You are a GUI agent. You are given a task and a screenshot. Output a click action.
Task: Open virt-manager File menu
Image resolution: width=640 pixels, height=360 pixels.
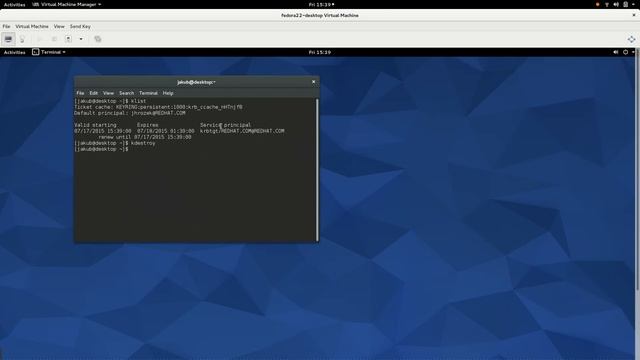point(6,26)
